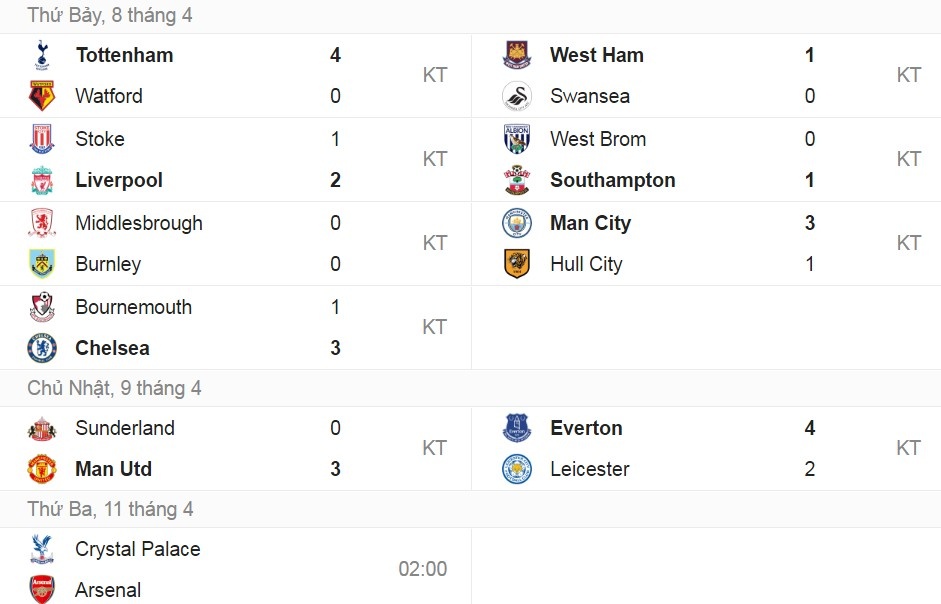
Task: Click the West Brom club icon
Action: [x=515, y=139]
